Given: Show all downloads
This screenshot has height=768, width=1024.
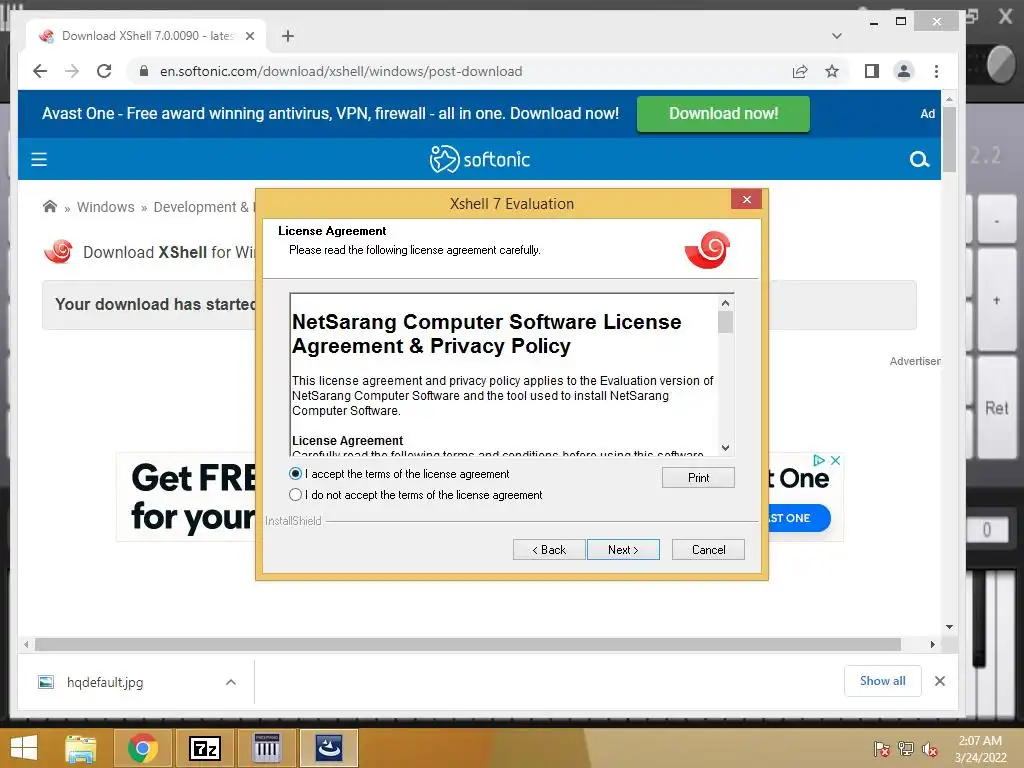Looking at the screenshot, I should click(882, 680).
